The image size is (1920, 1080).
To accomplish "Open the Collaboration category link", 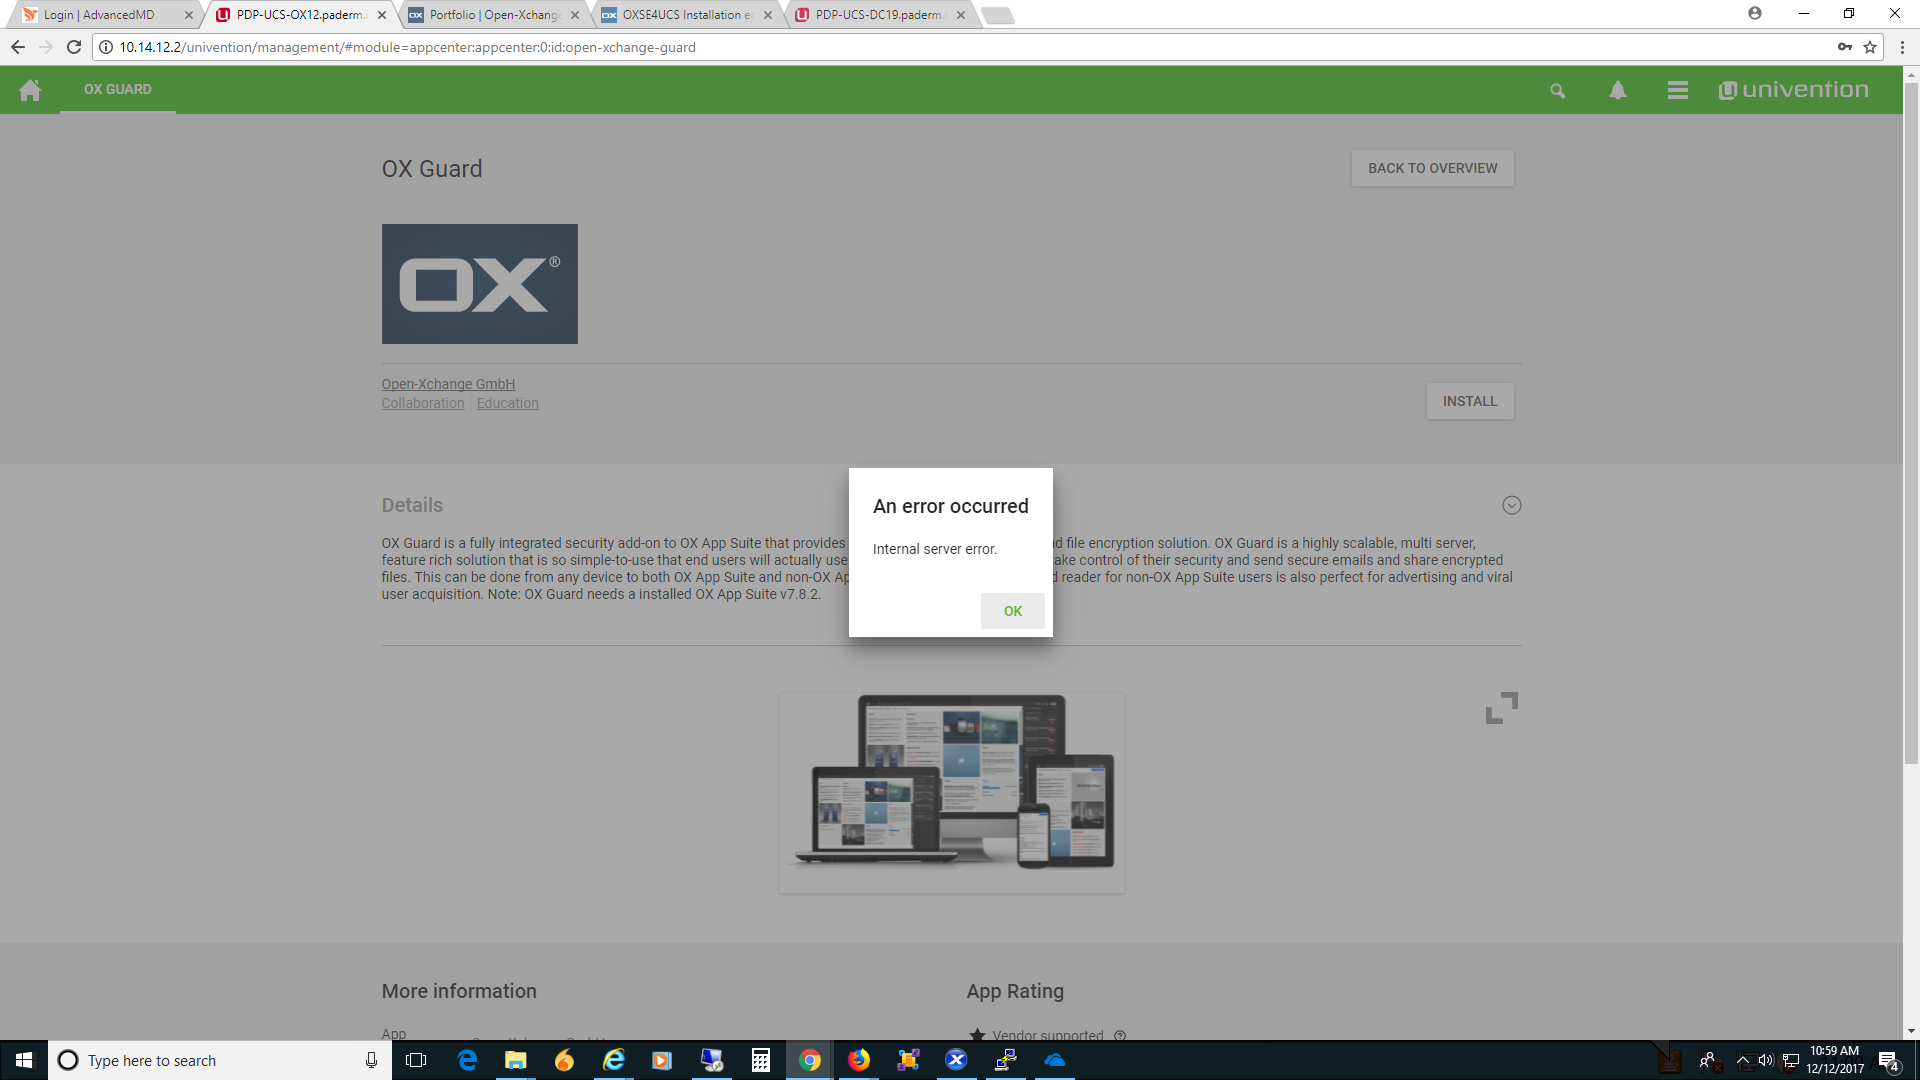I will tap(423, 403).
